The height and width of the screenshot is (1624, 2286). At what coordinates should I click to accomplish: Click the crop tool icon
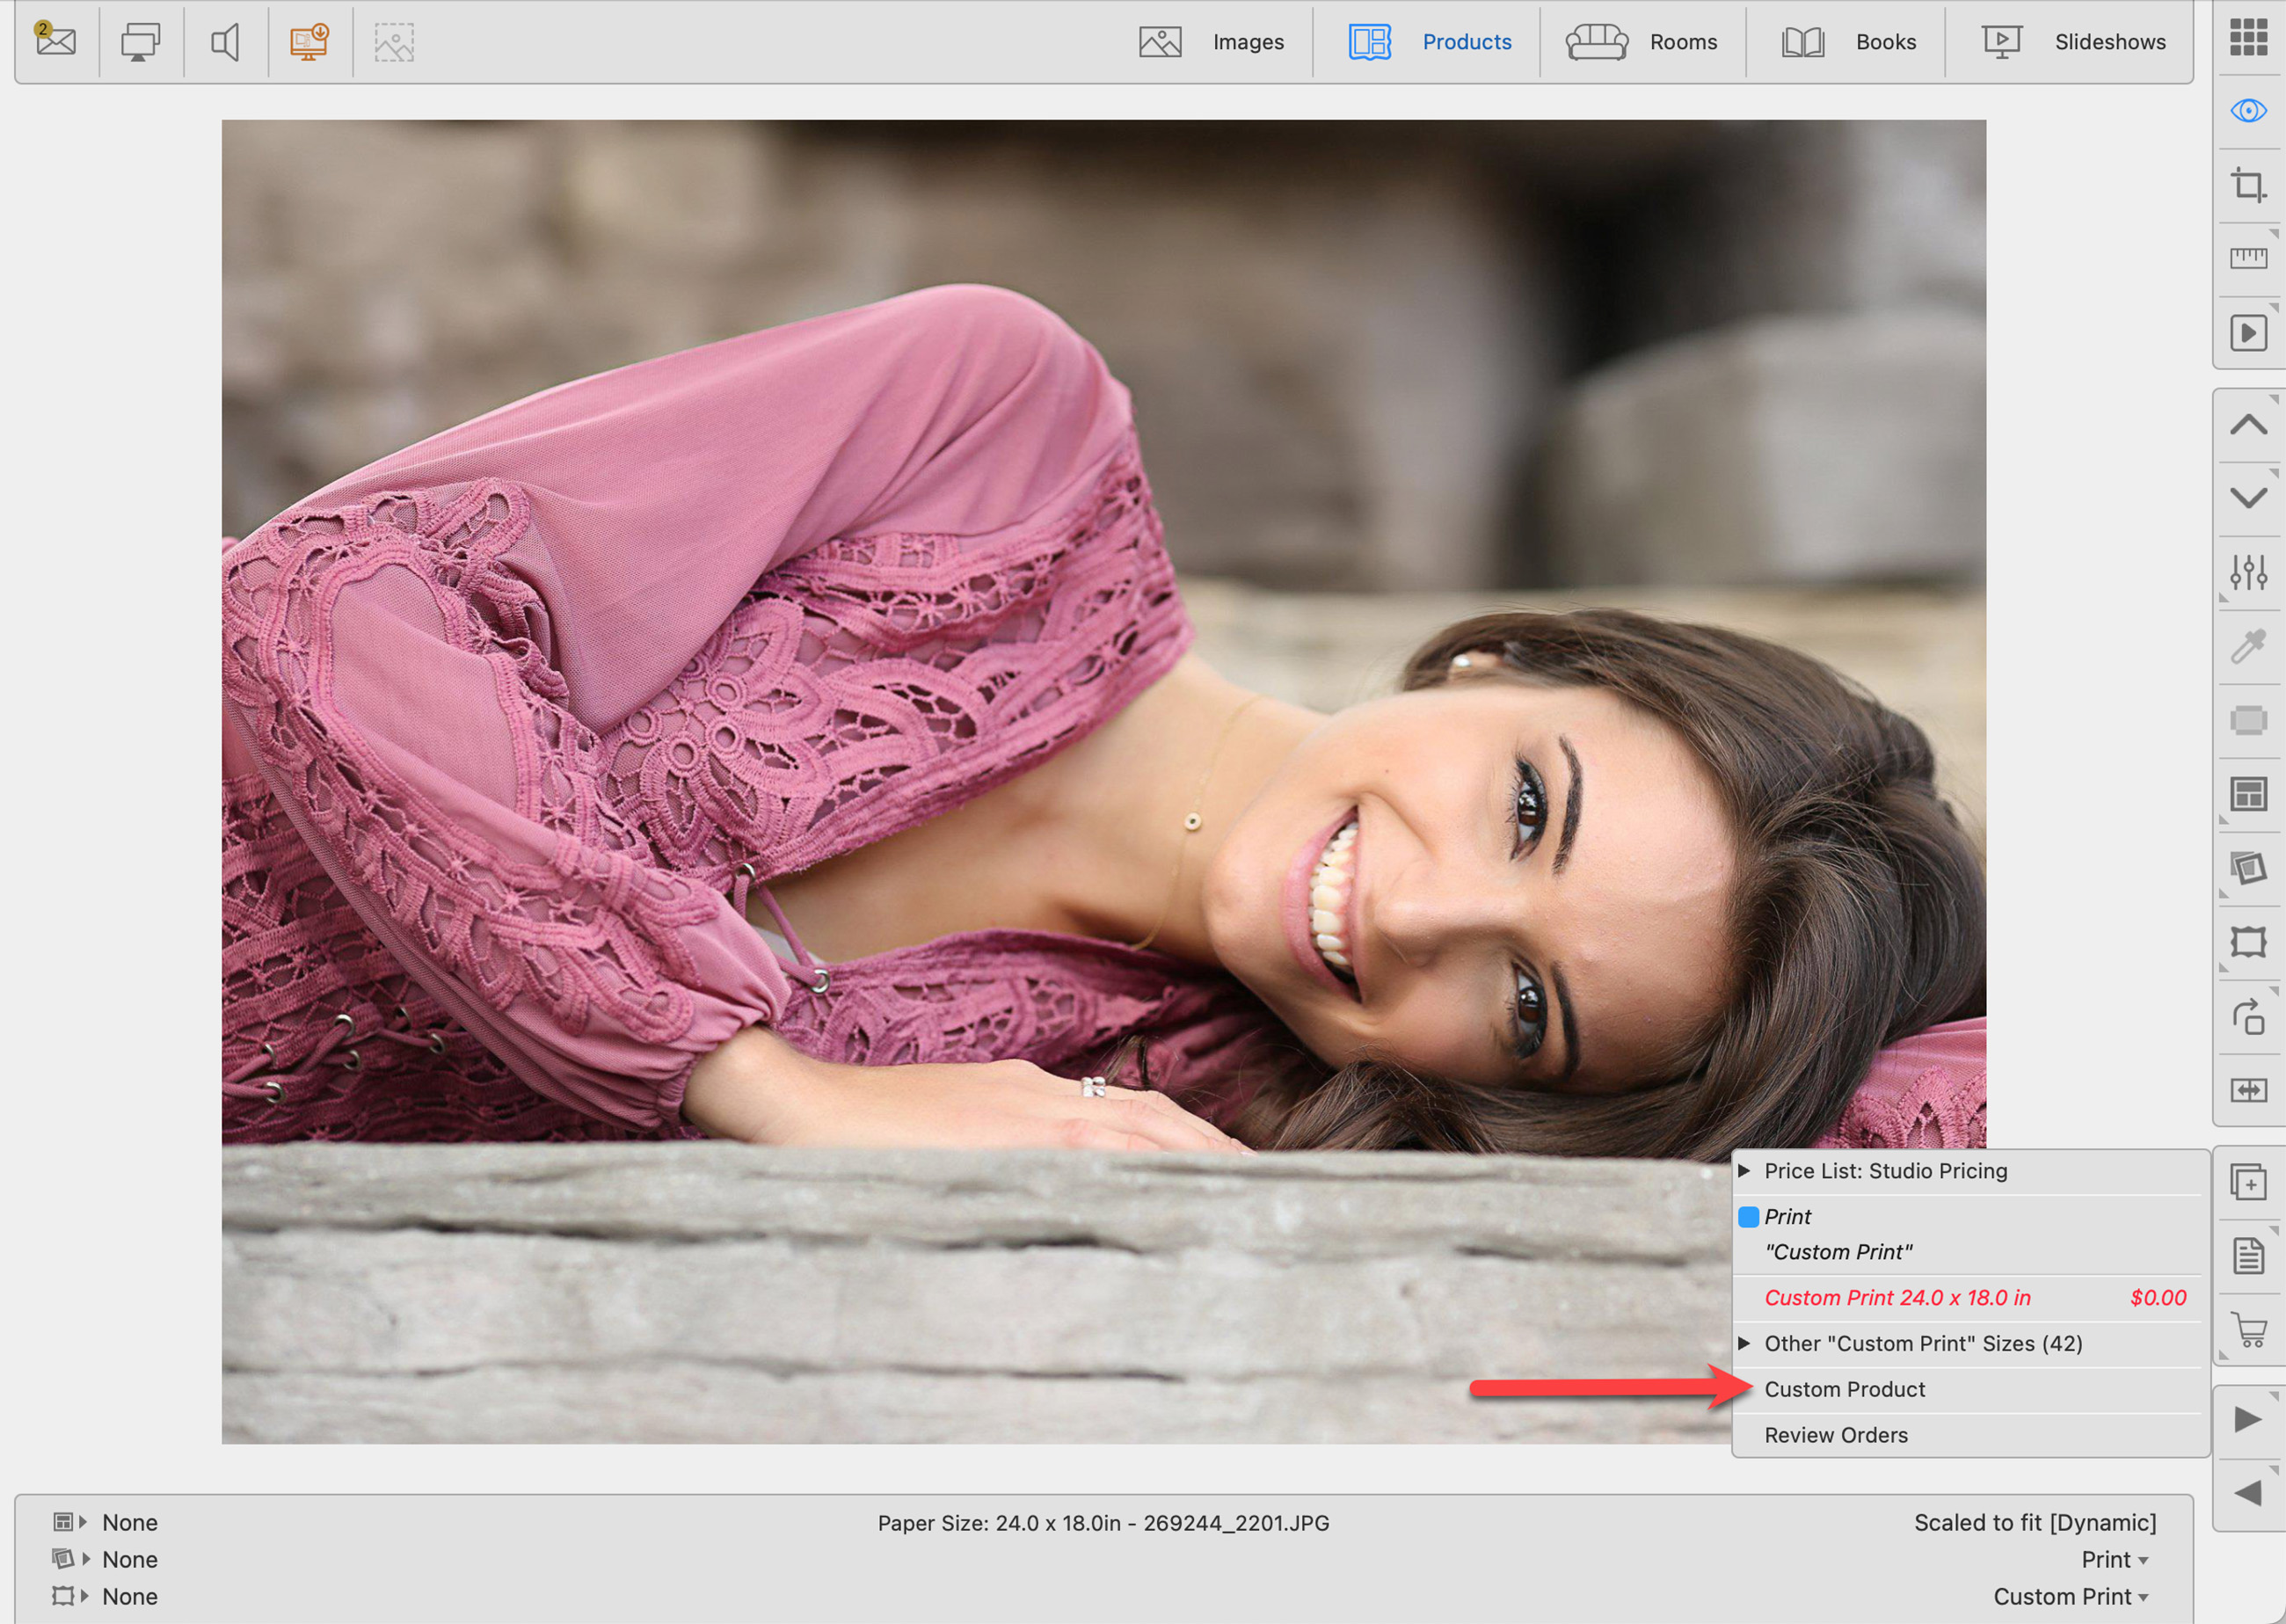pos(2248,185)
